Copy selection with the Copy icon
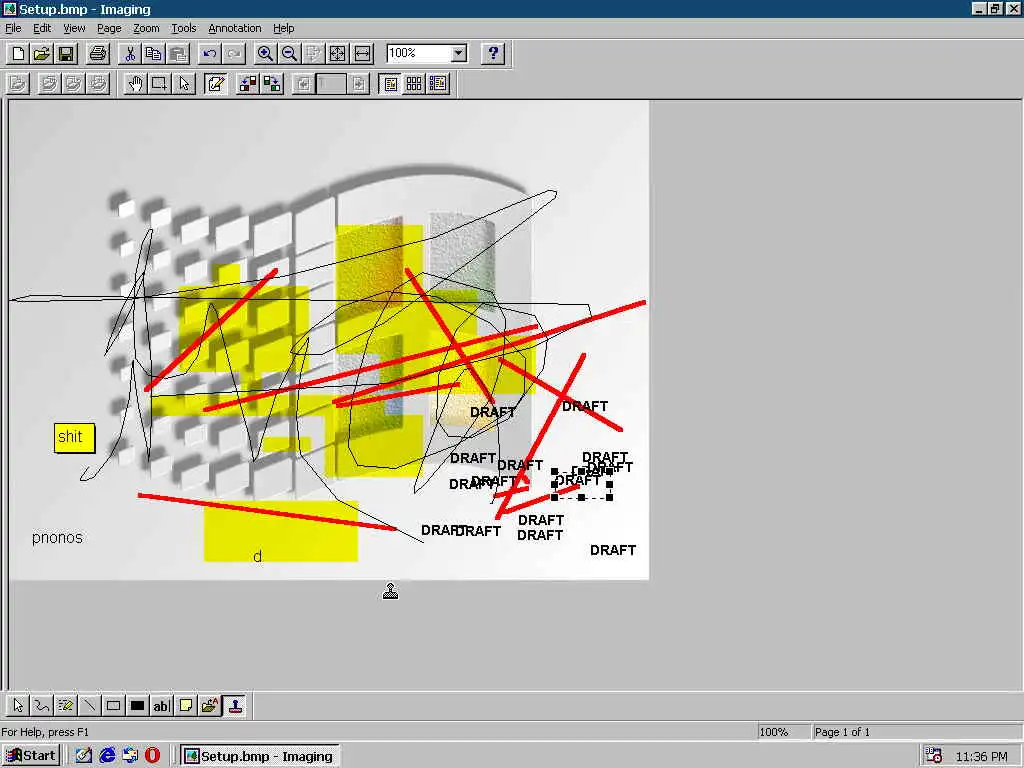 (154, 54)
